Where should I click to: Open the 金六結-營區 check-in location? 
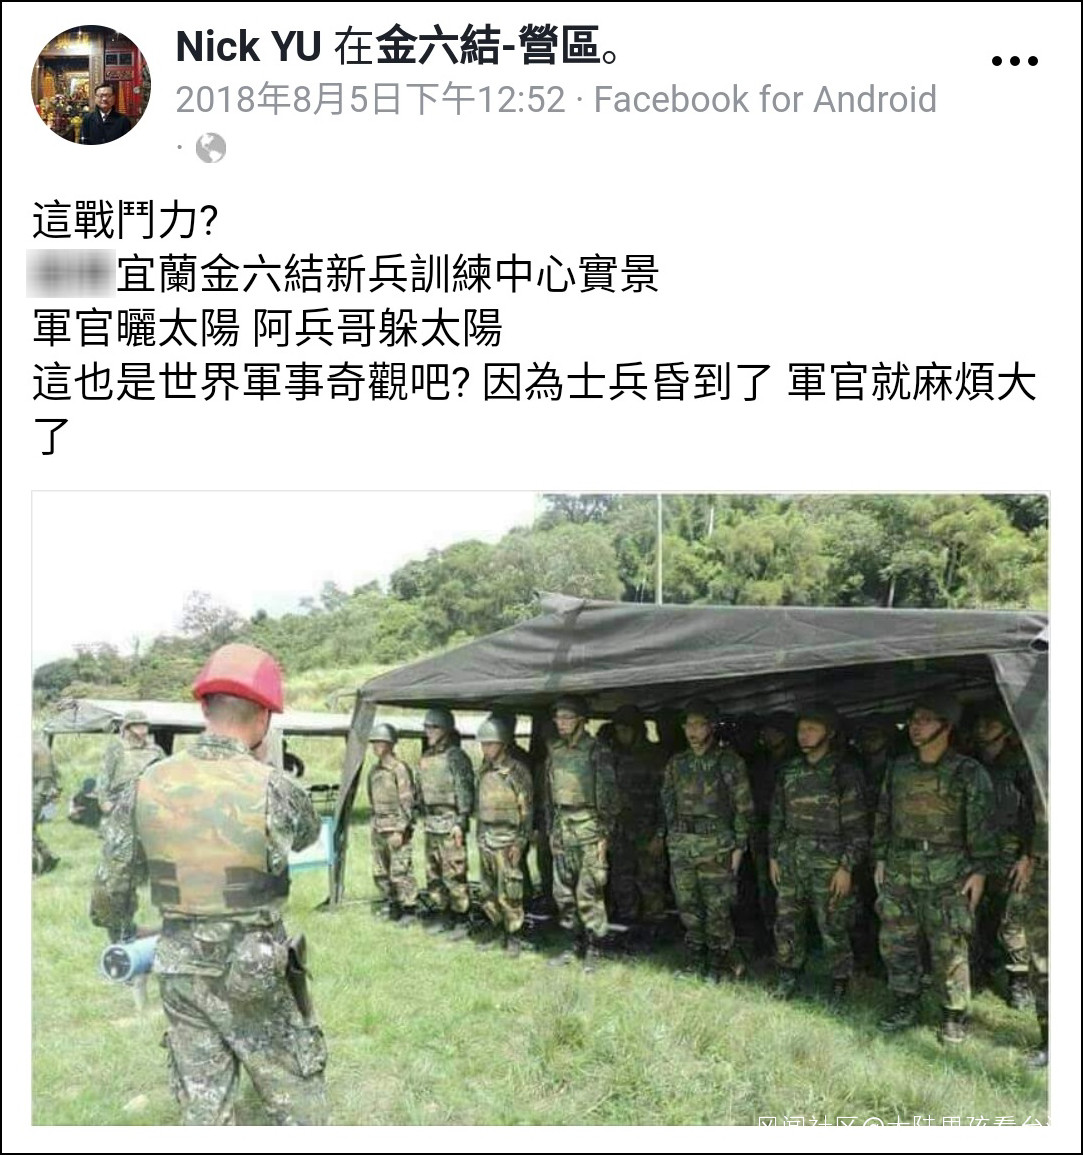pos(488,46)
